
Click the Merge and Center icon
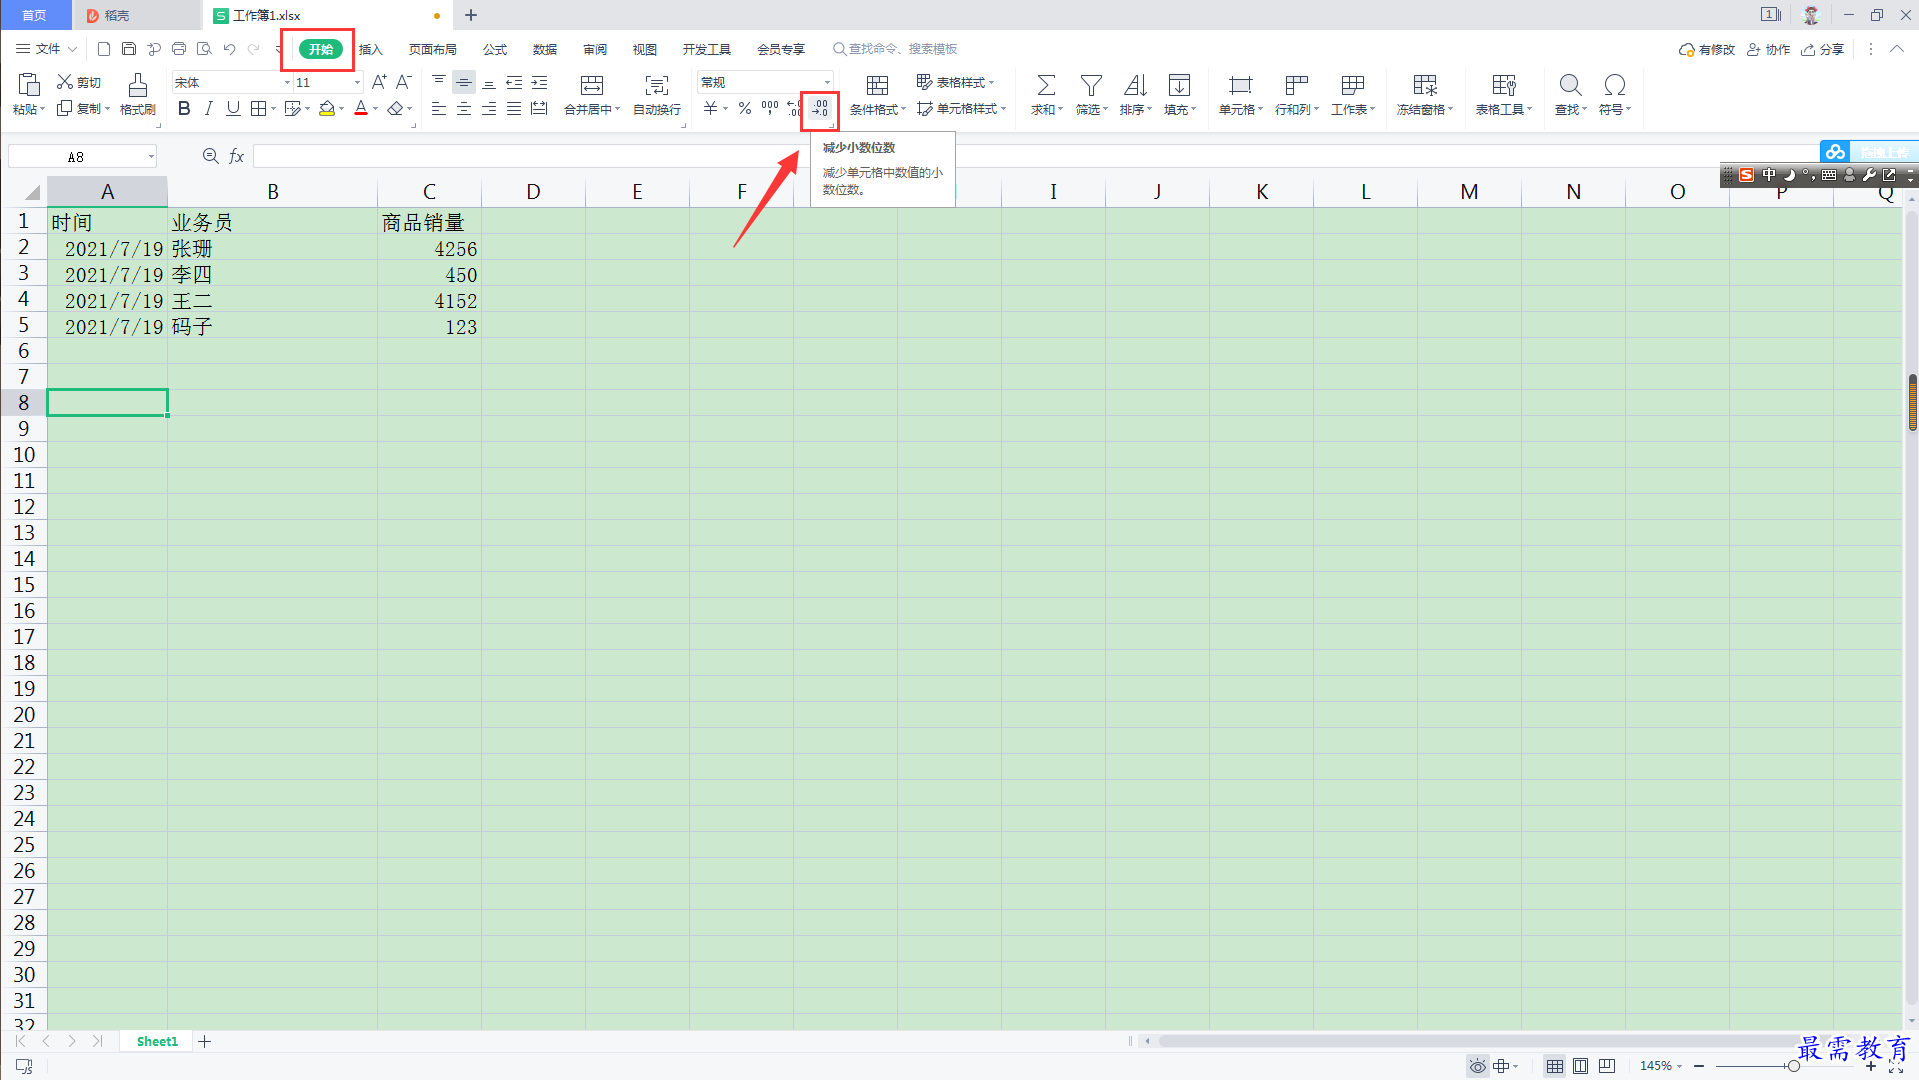point(592,85)
